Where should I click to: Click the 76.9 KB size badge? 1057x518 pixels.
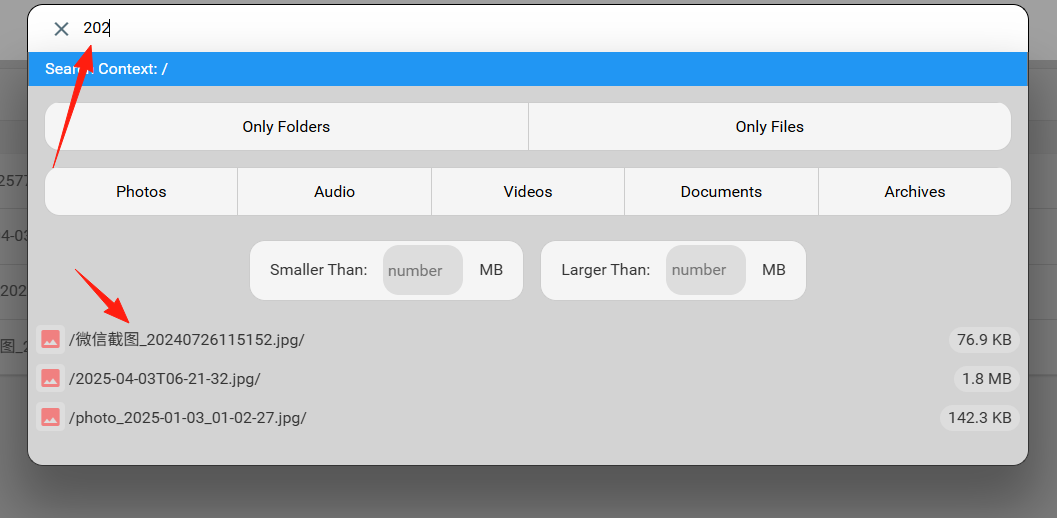click(x=984, y=340)
